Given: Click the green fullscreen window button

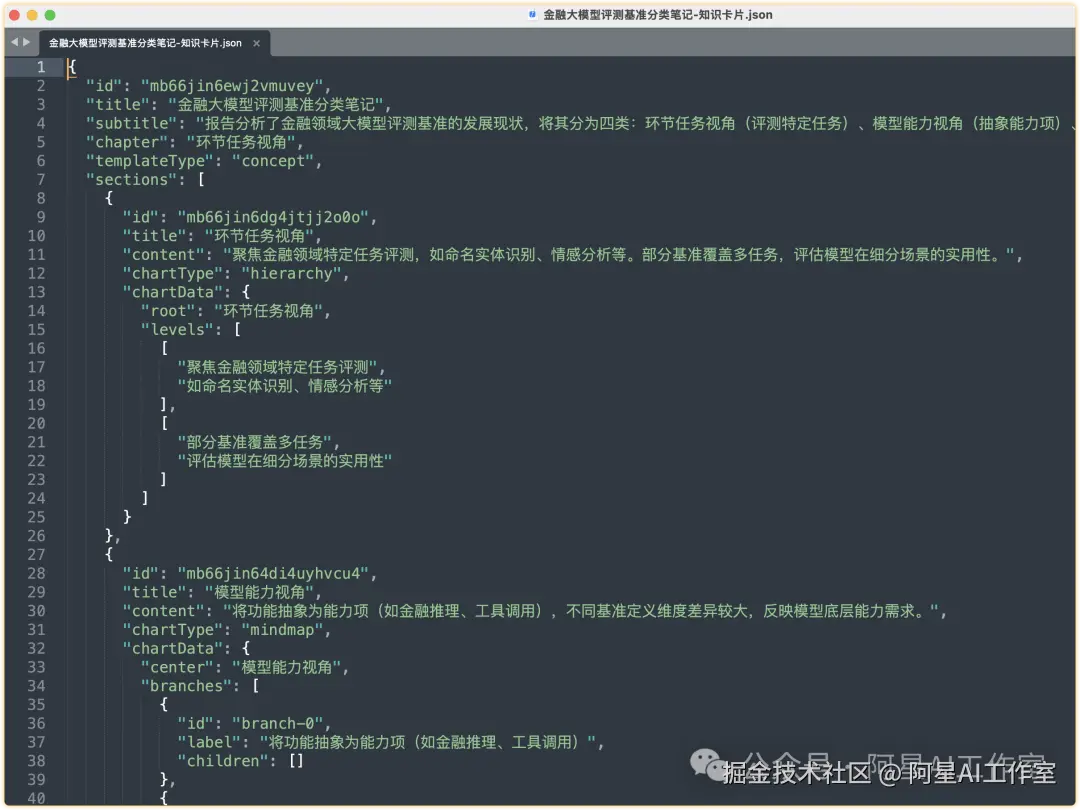Looking at the screenshot, I should click(50, 14).
